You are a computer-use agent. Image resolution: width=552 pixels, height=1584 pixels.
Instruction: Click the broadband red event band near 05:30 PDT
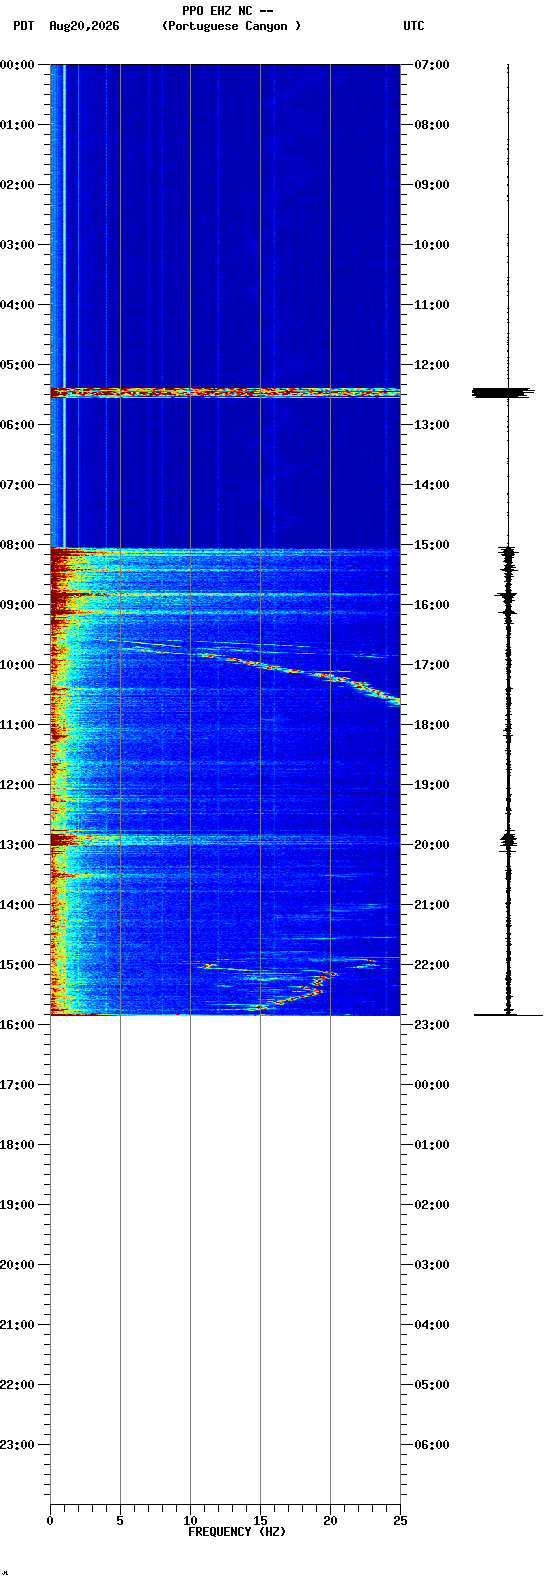tap(225, 392)
